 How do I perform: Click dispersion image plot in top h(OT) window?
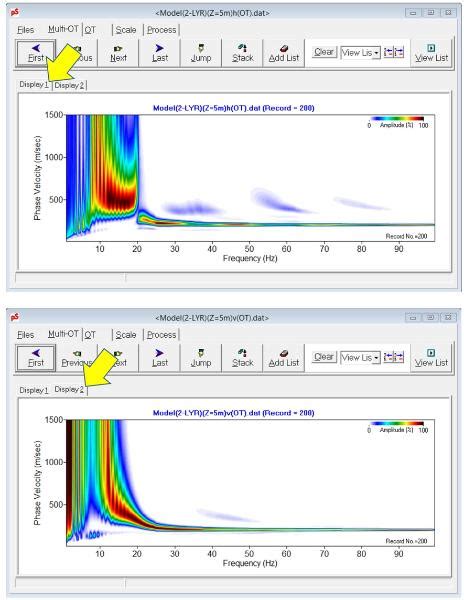(250, 178)
